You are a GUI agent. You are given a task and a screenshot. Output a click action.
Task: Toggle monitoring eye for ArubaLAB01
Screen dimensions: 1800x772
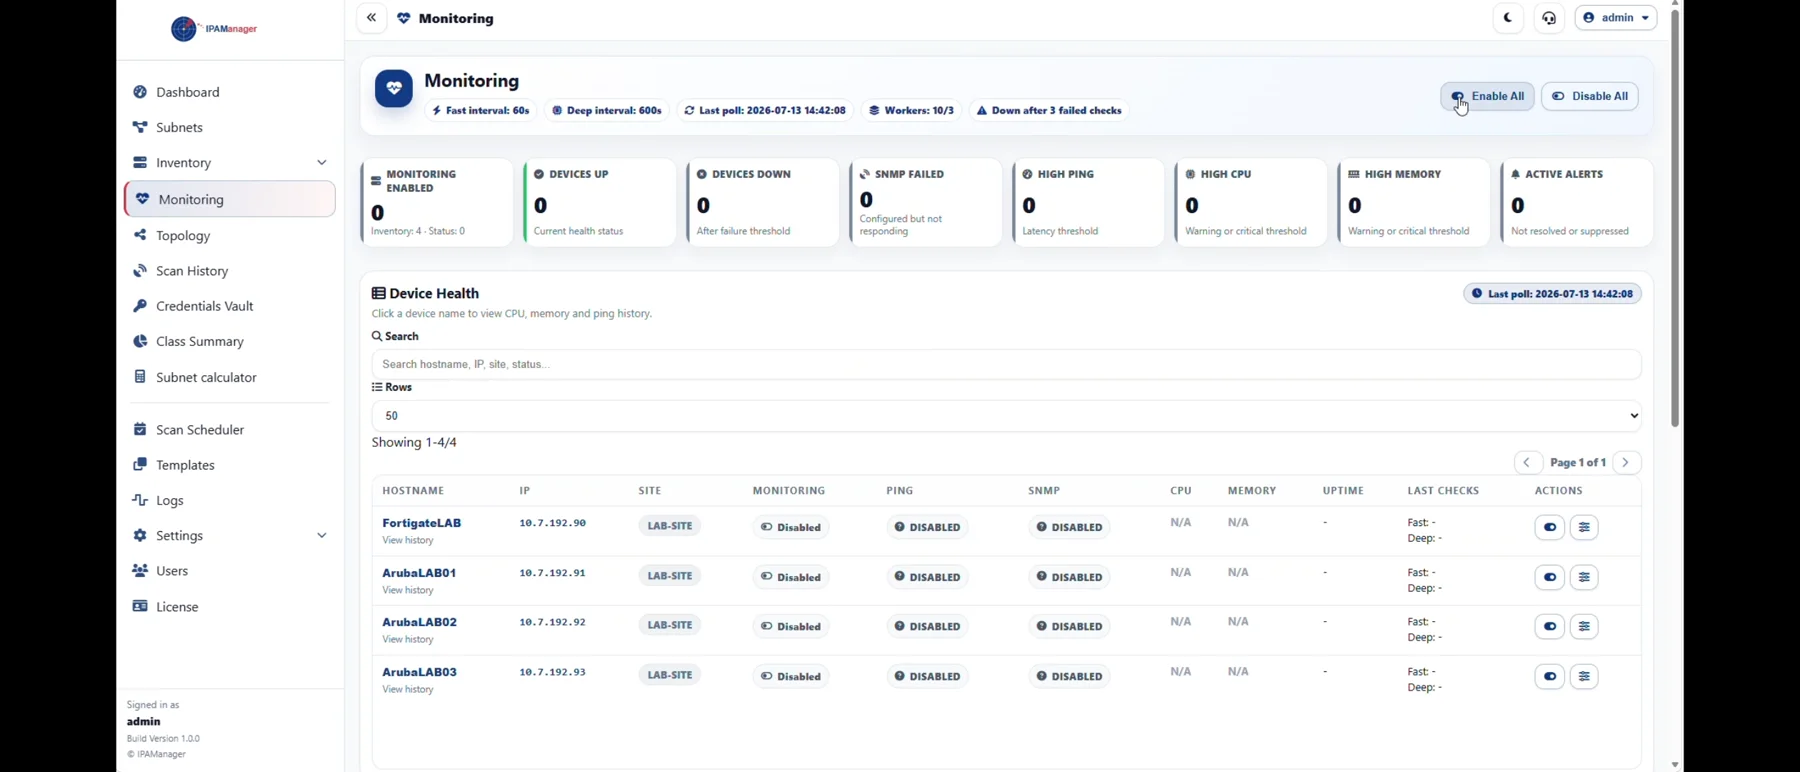click(x=1550, y=577)
